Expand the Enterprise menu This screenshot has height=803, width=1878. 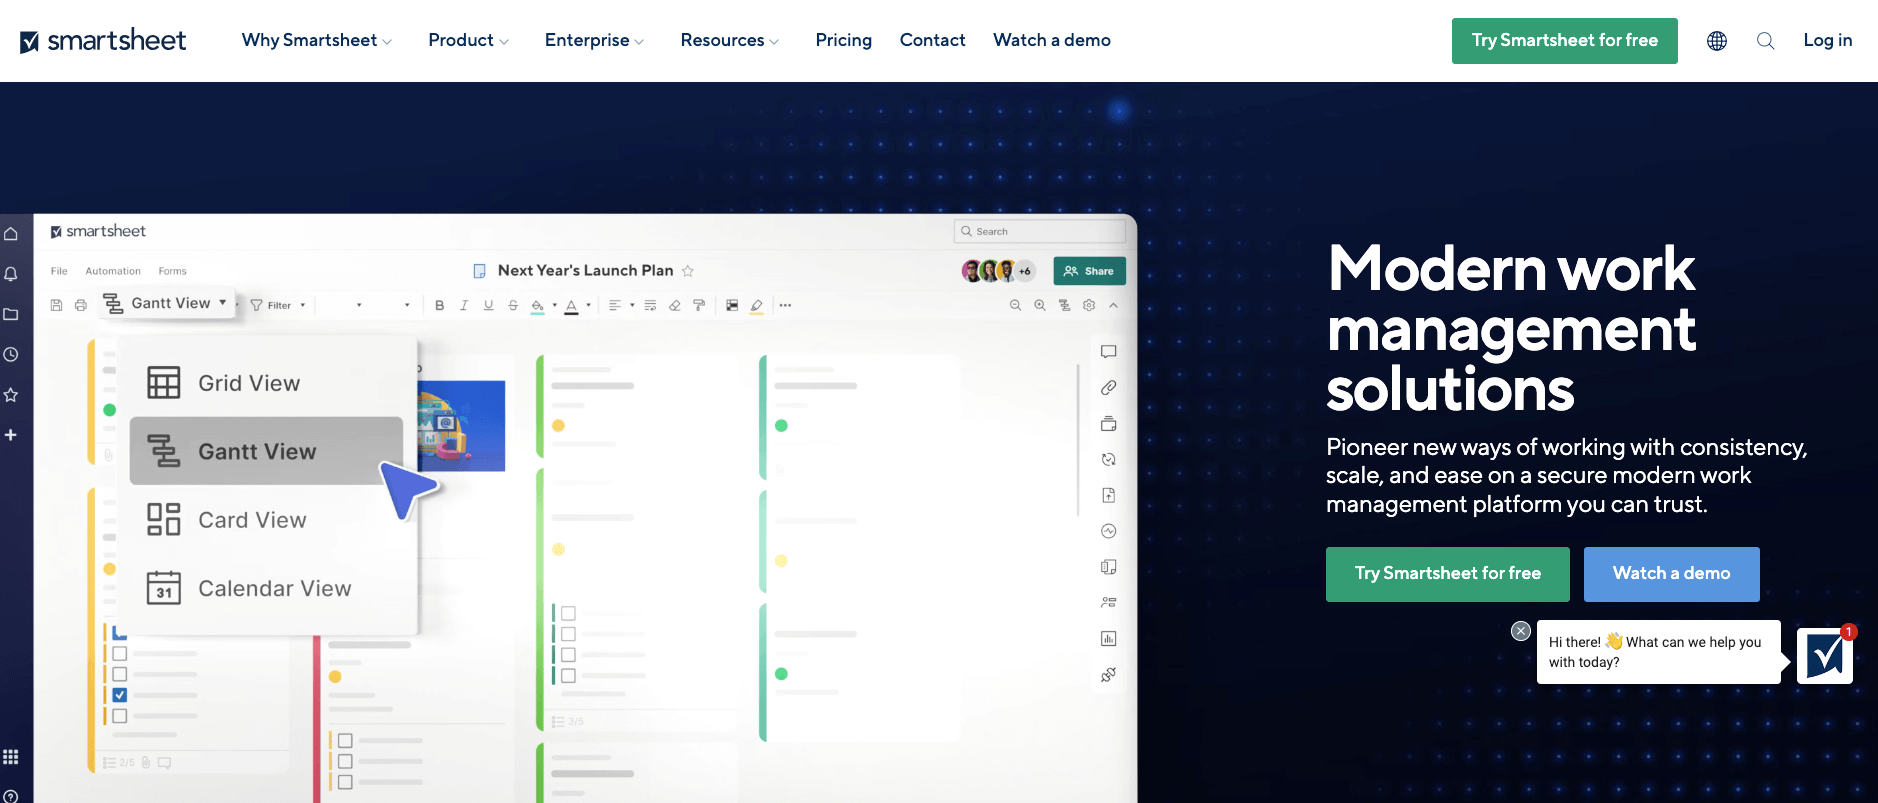click(594, 40)
